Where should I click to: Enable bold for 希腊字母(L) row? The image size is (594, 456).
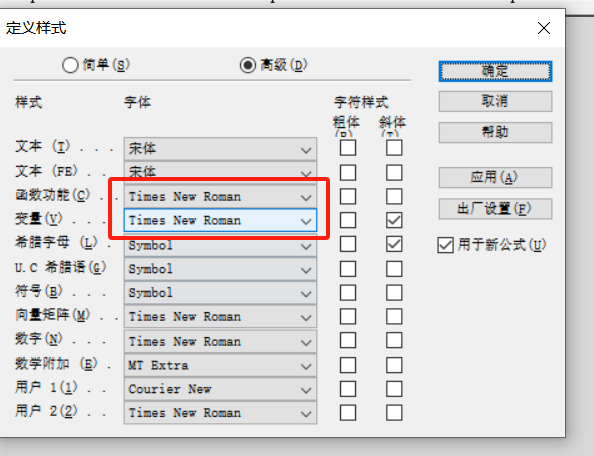[x=348, y=244]
